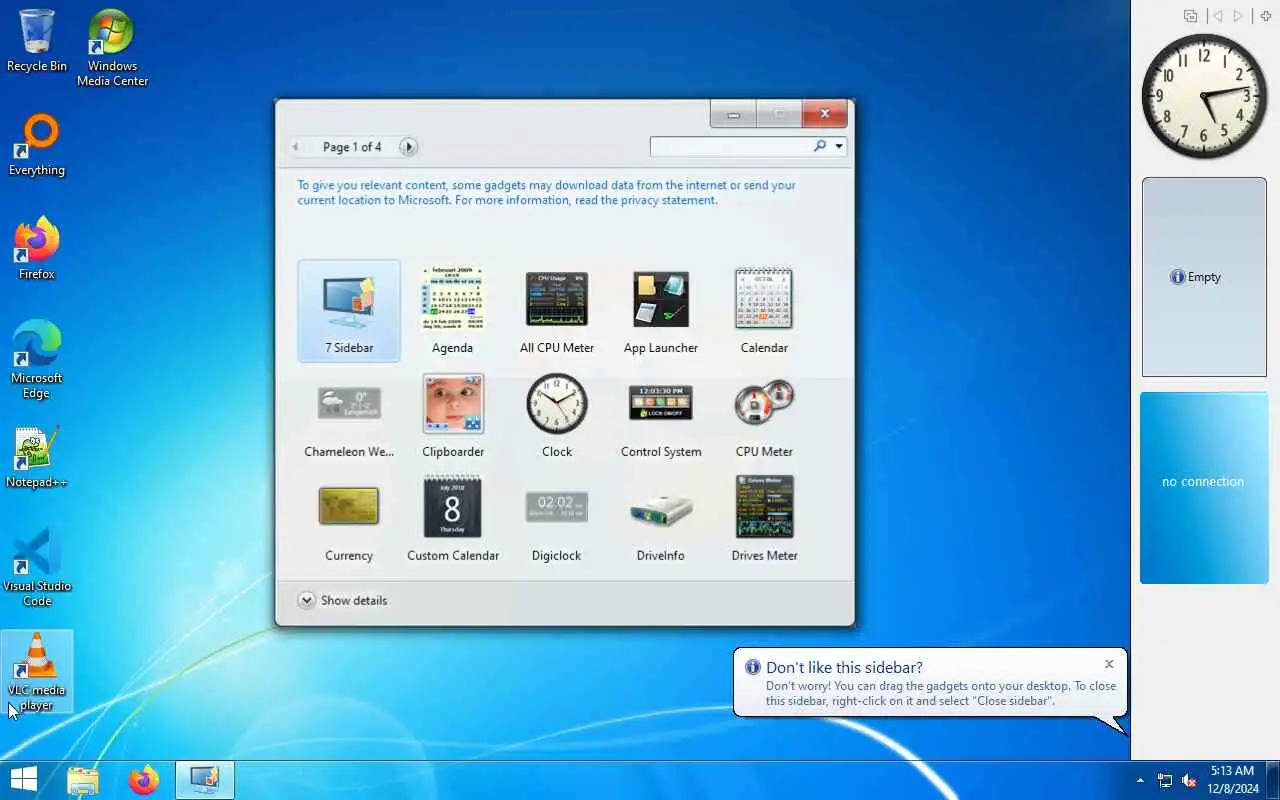Open File Explorer from taskbar
Screen dimensions: 1280x800
coord(83,780)
